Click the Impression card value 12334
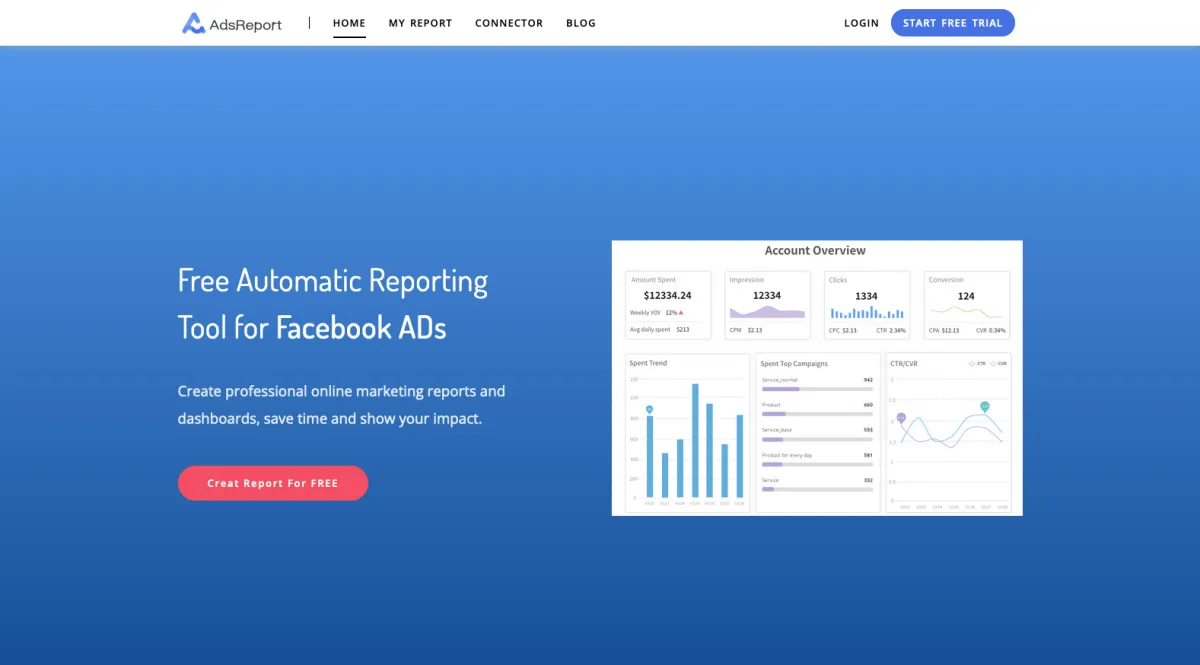Screen dimensions: 1200x665 click(767, 296)
